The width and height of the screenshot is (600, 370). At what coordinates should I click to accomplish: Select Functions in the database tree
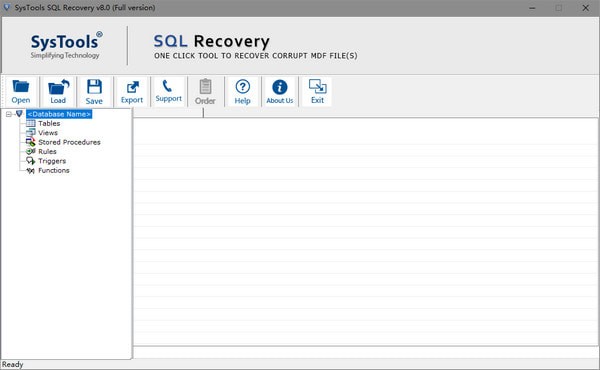tap(54, 170)
